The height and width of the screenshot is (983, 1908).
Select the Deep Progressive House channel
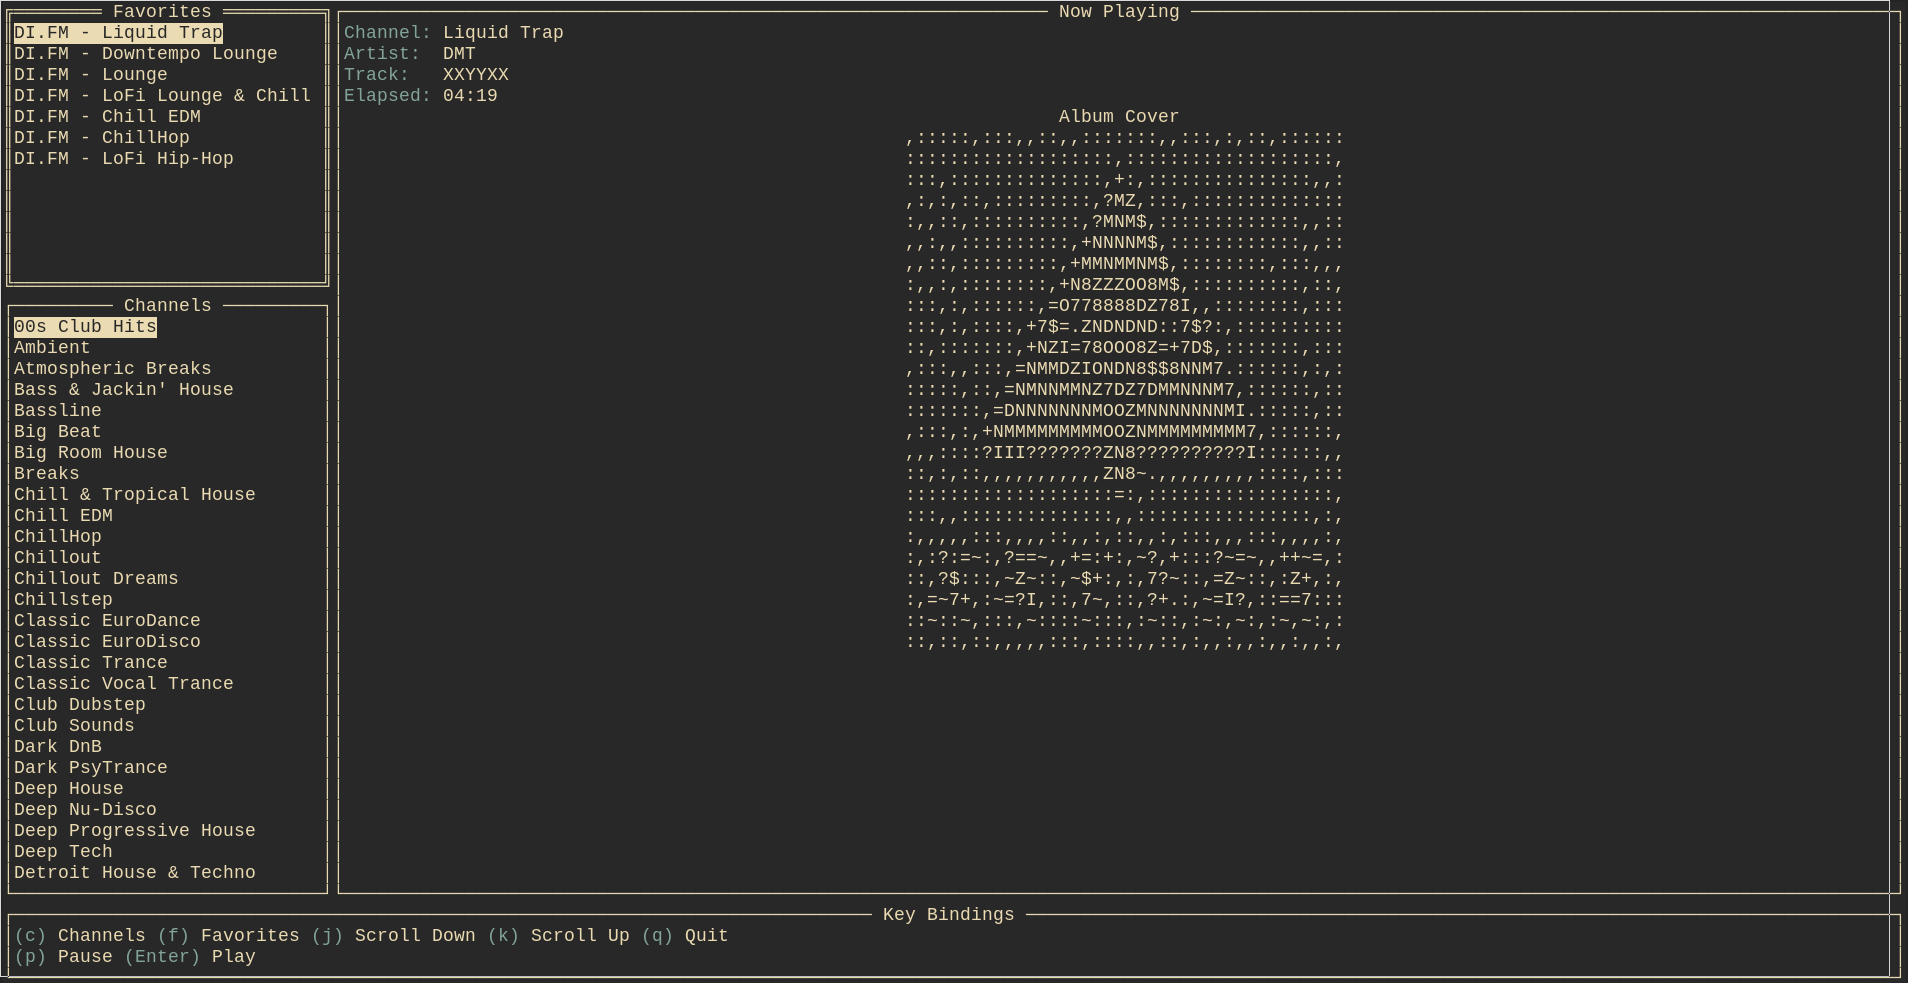tap(135, 830)
